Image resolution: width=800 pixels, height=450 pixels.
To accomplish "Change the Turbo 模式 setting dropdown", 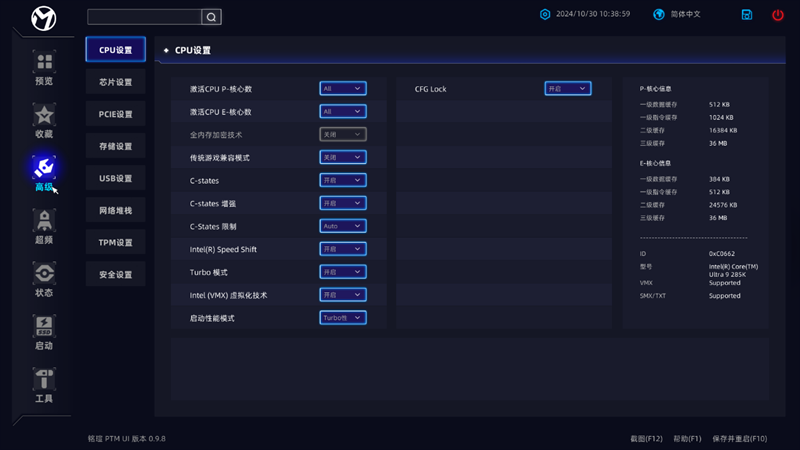I will tap(343, 272).
